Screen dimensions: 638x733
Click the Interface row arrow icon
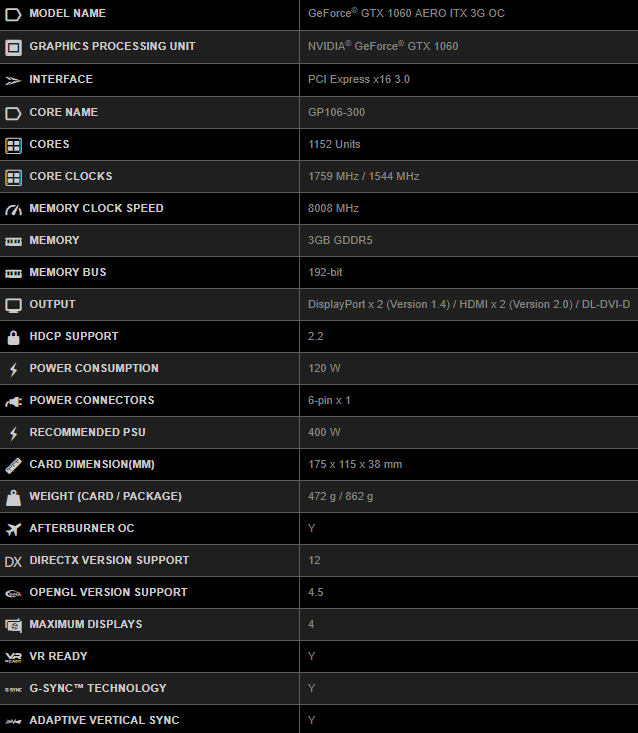click(13, 80)
